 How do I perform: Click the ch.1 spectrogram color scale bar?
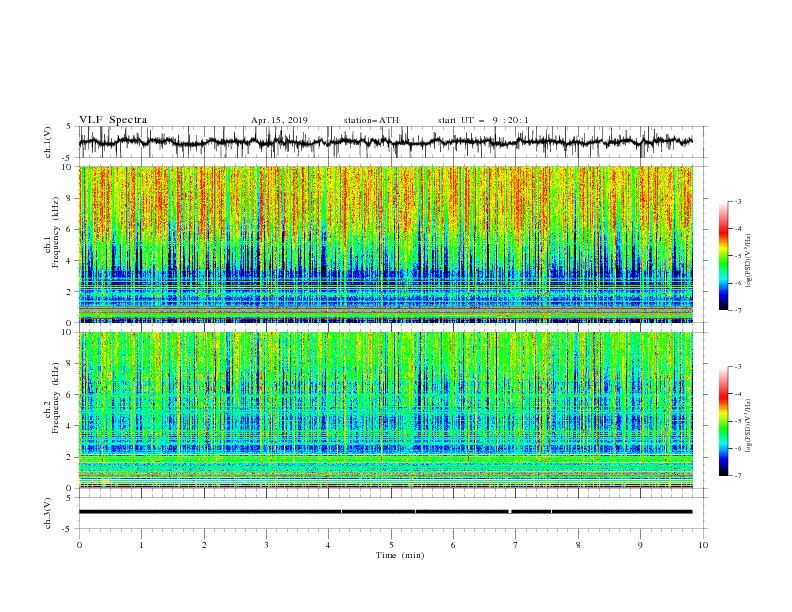tap(723, 256)
